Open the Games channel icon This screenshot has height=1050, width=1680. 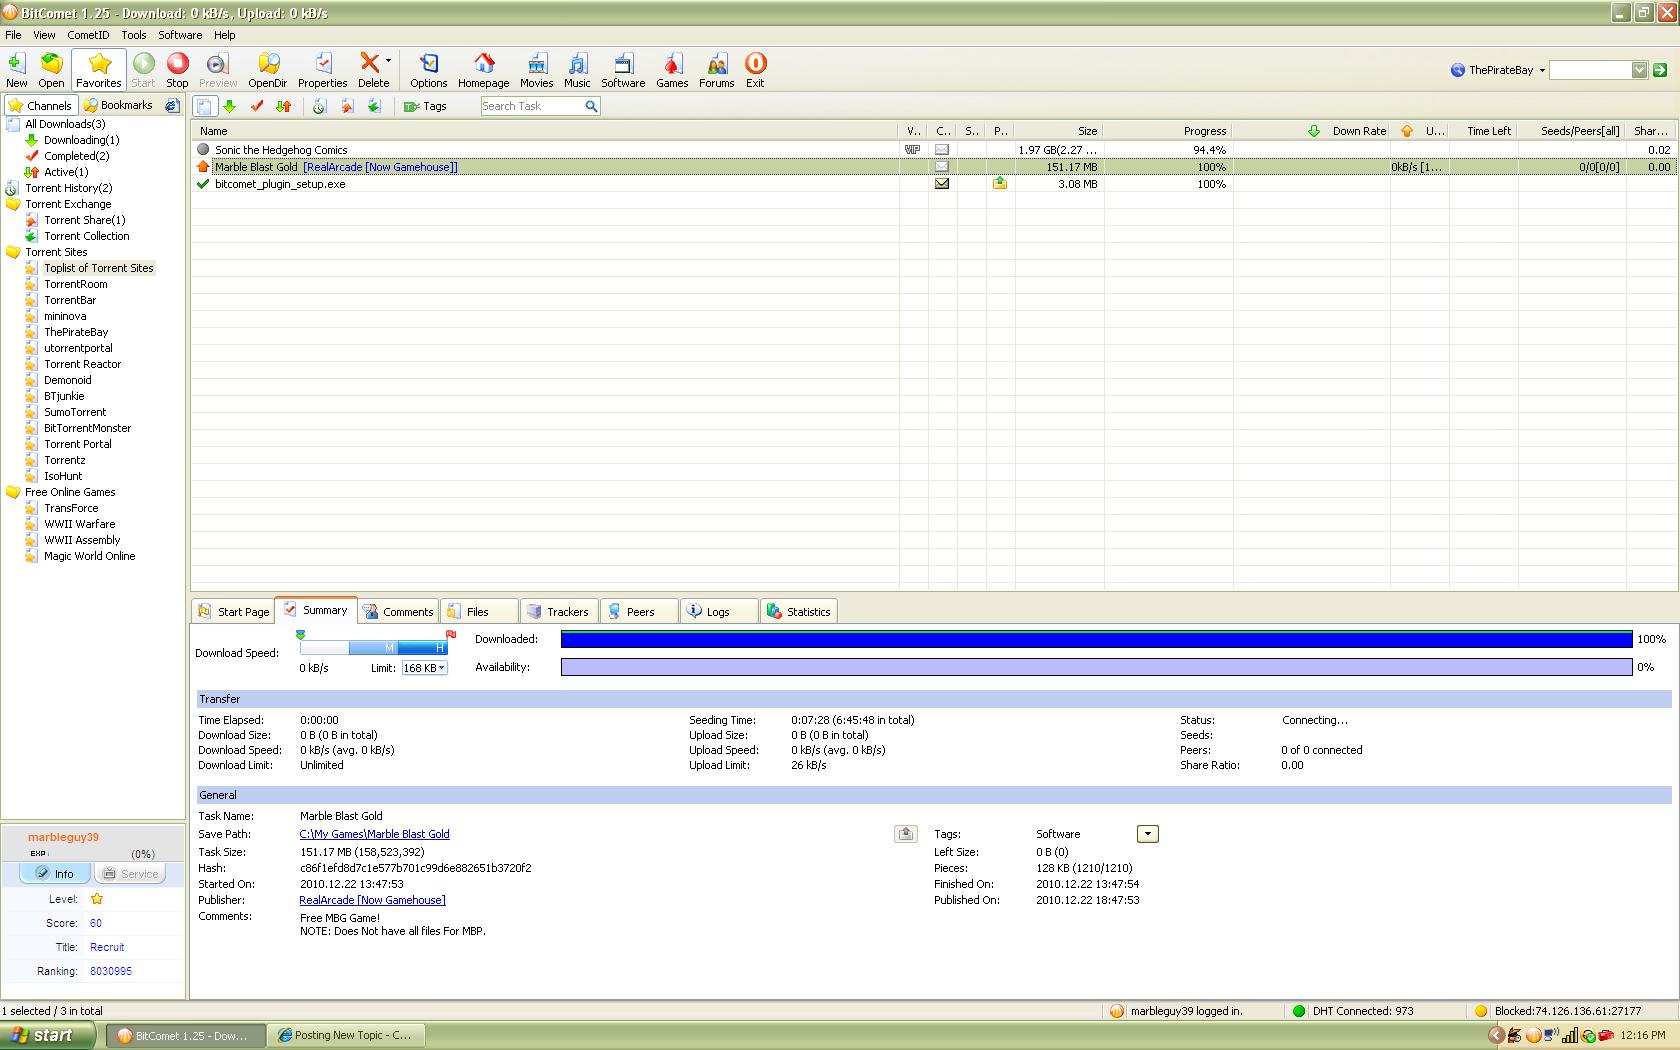click(x=672, y=70)
